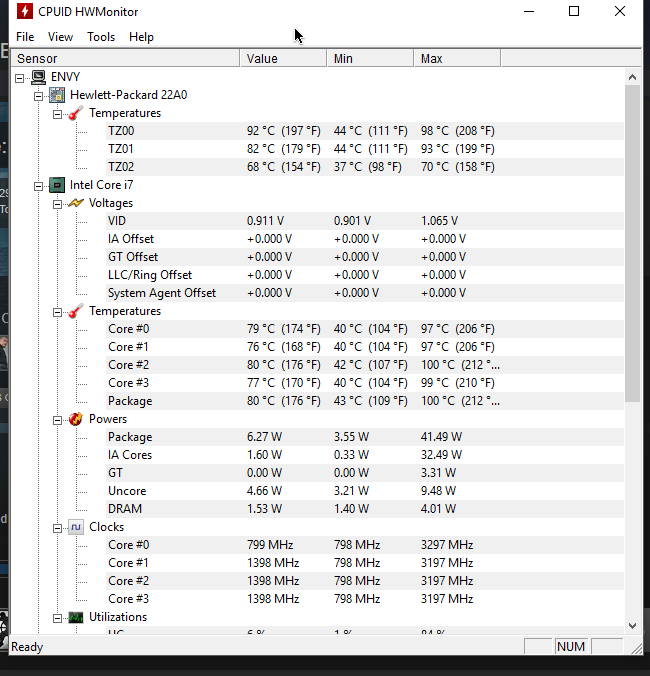Select Package under Powers
The width and height of the screenshot is (650, 676).
coord(365,437)
